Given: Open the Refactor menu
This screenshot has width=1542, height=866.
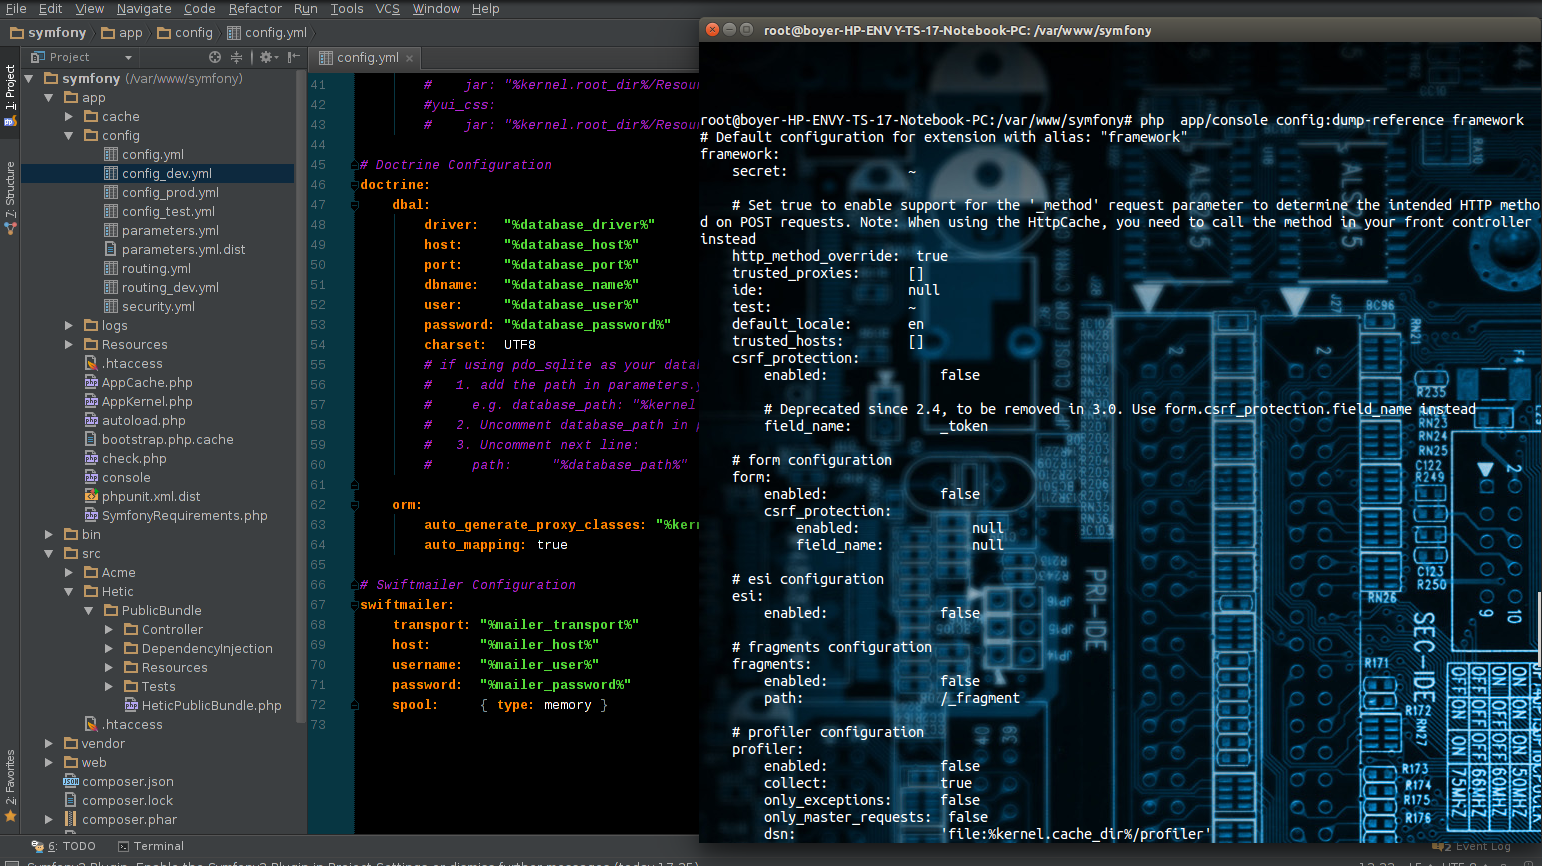Looking at the screenshot, I should click(255, 9).
